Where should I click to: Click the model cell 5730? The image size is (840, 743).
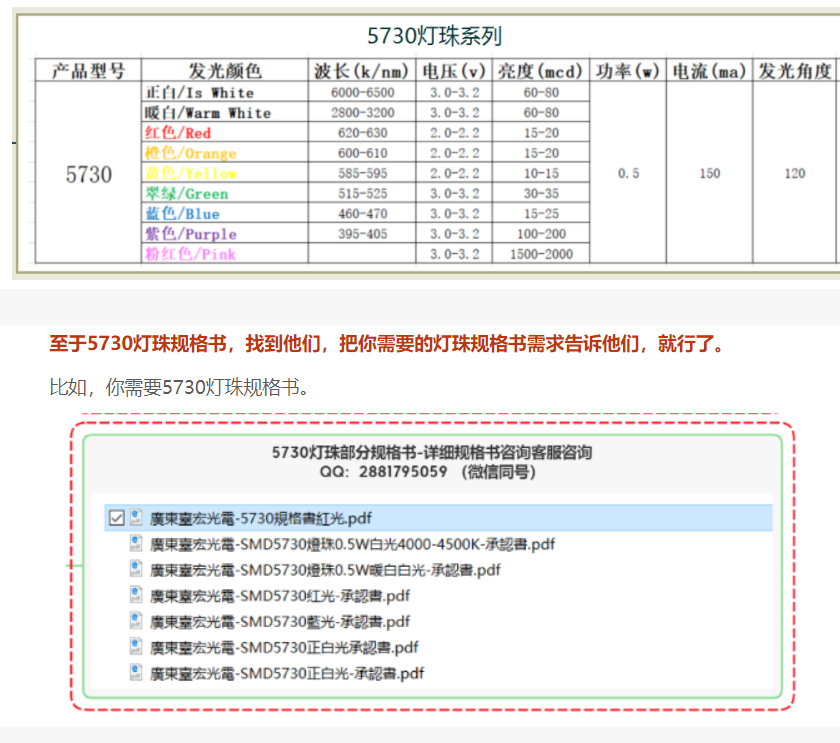89,174
